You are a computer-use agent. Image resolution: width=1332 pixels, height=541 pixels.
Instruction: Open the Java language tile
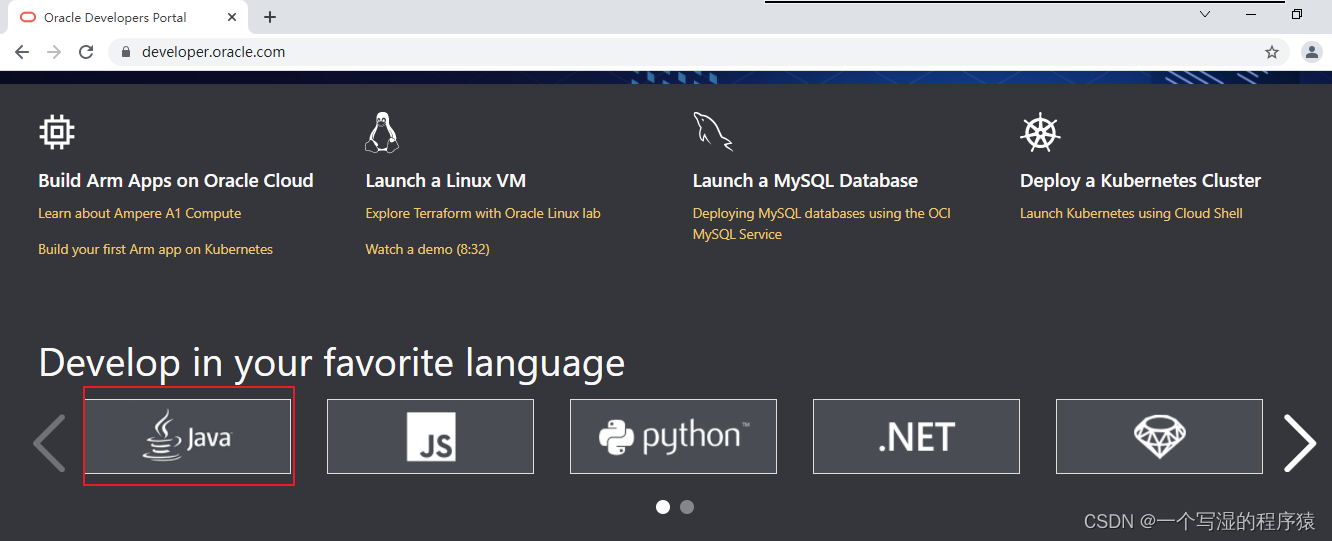click(x=187, y=437)
